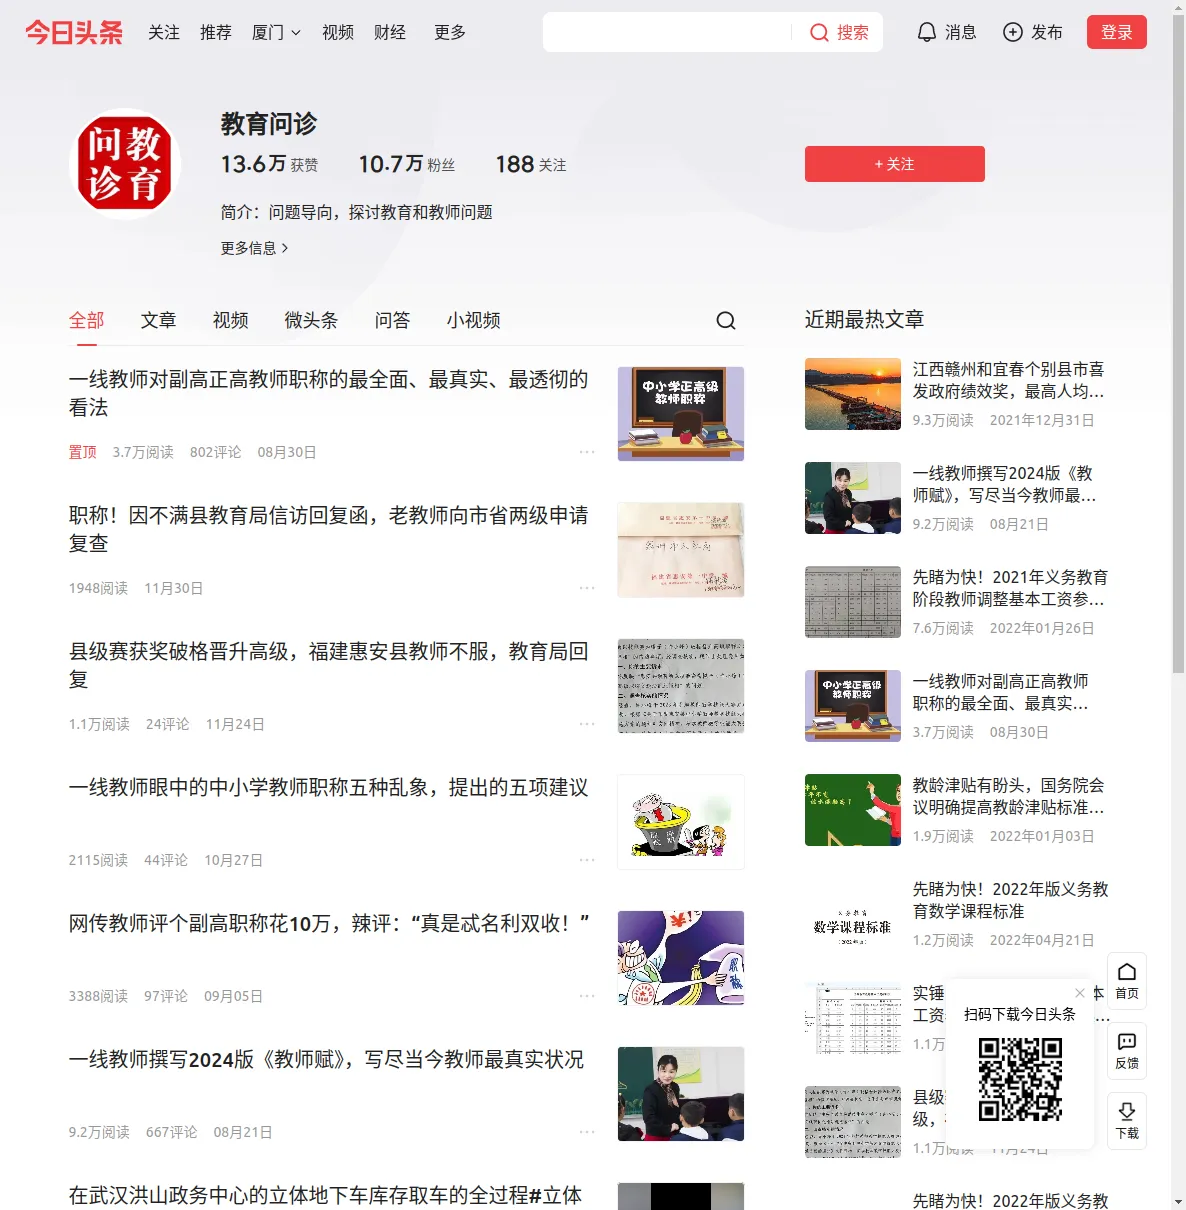1186x1210 pixels.
Task: Search within this author's posts icon
Action: (x=726, y=320)
